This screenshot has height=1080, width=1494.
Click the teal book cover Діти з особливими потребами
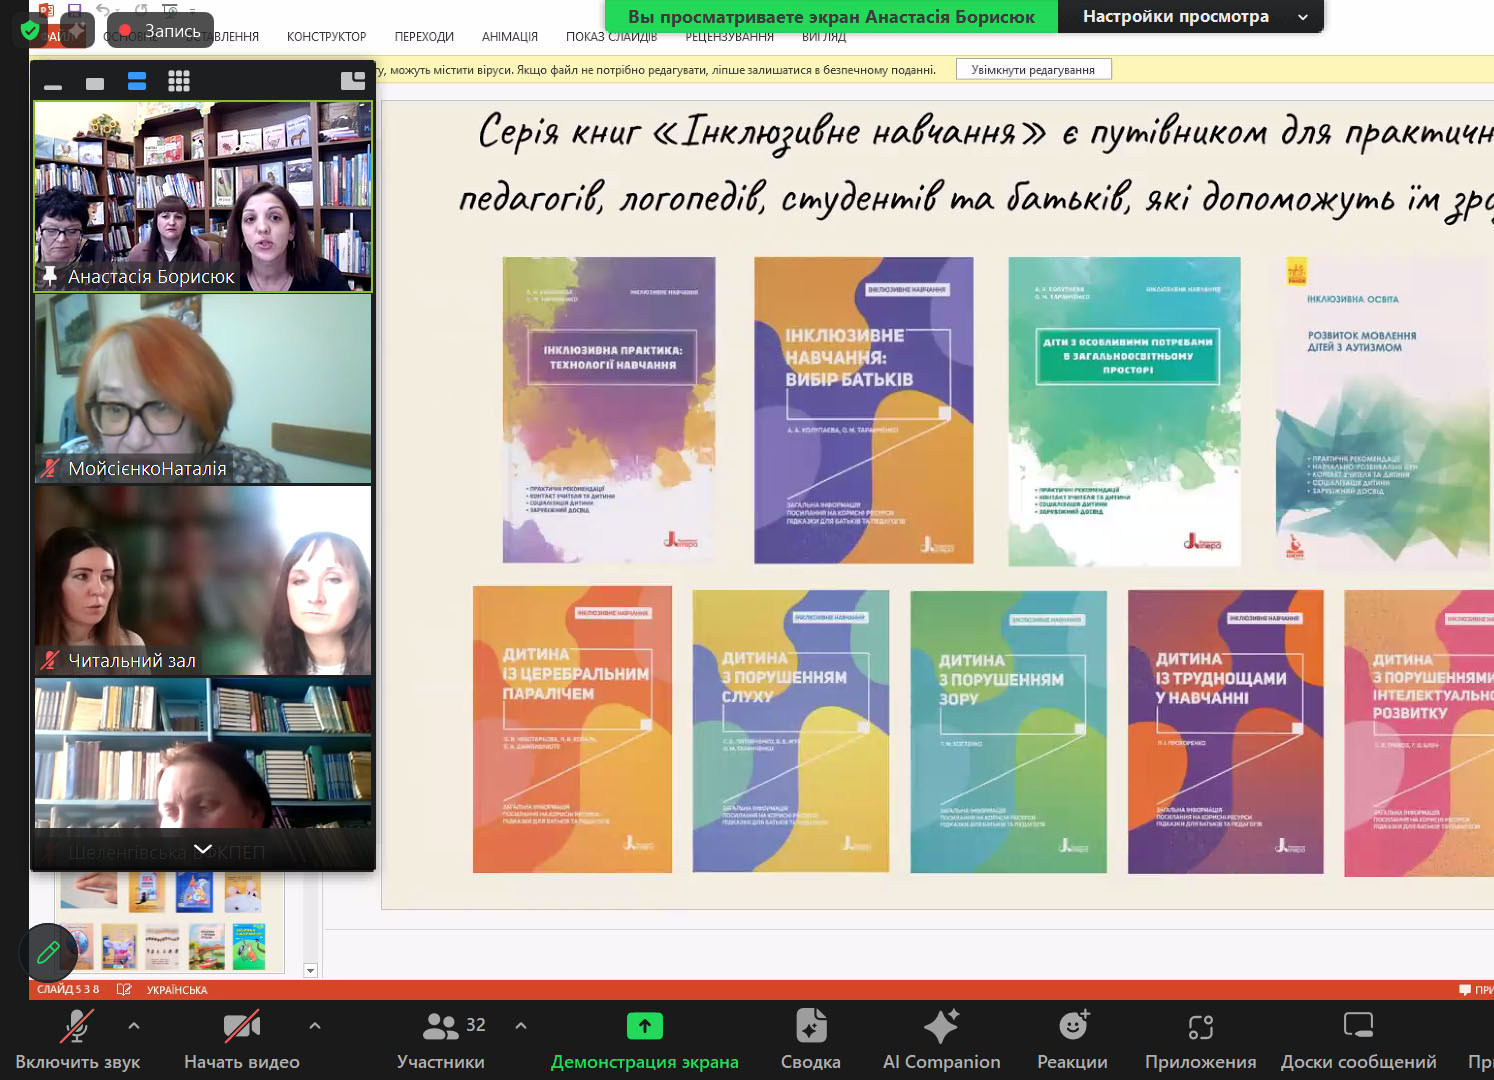(x=1124, y=412)
